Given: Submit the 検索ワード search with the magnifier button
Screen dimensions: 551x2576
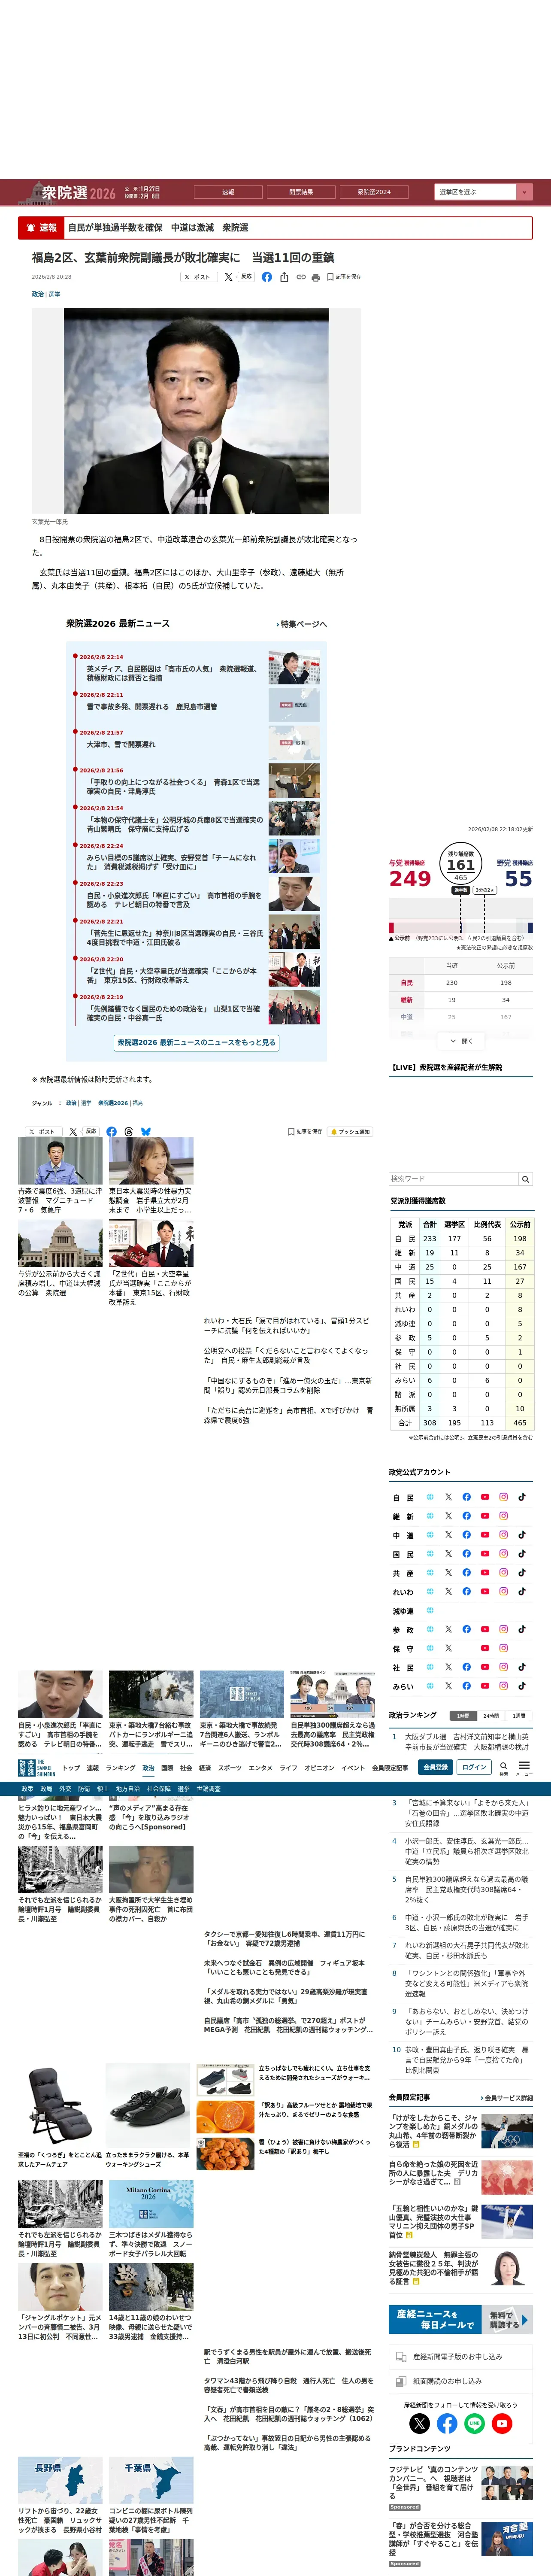Looking at the screenshot, I should pyautogui.click(x=525, y=1179).
